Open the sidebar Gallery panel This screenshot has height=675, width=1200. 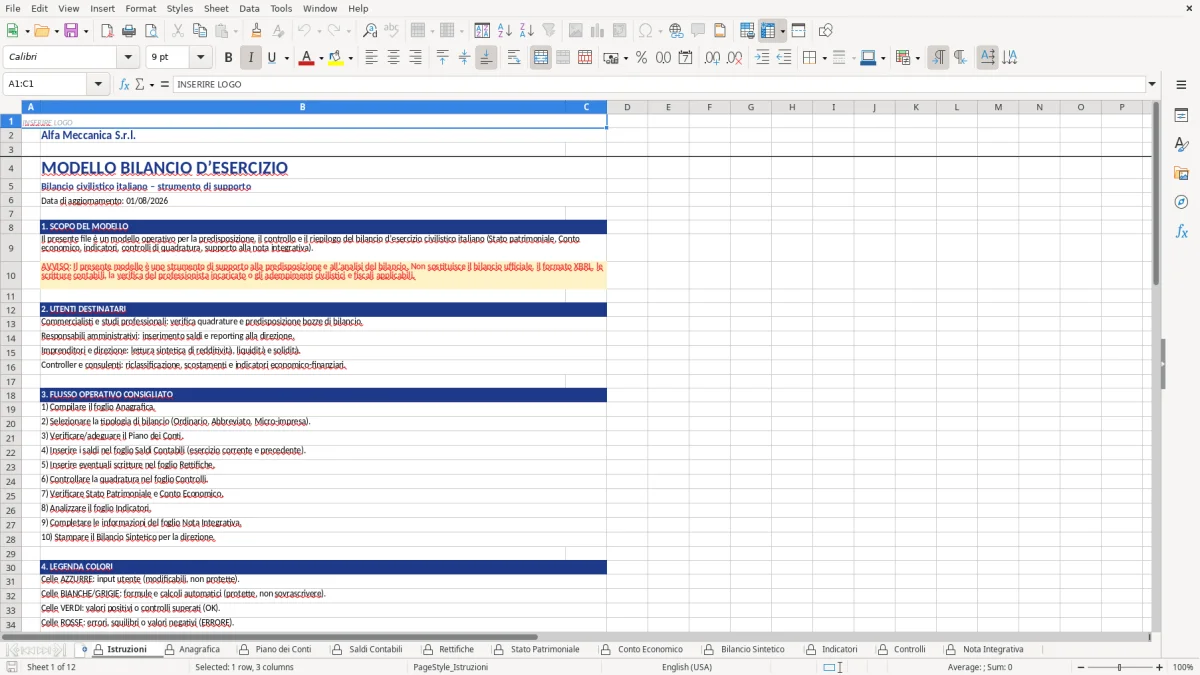[1181, 173]
